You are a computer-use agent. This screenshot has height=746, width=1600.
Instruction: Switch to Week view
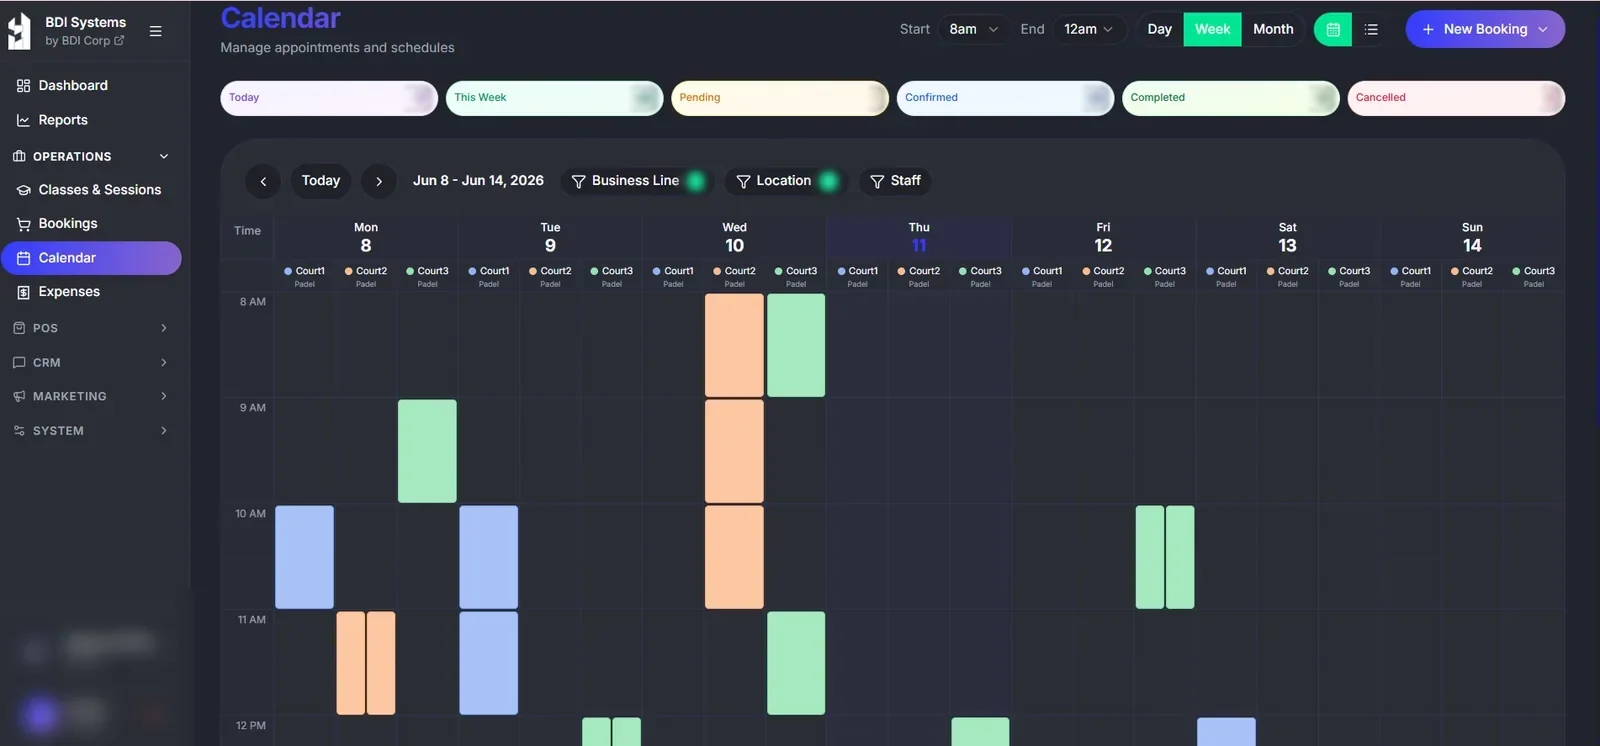pyautogui.click(x=1212, y=29)
